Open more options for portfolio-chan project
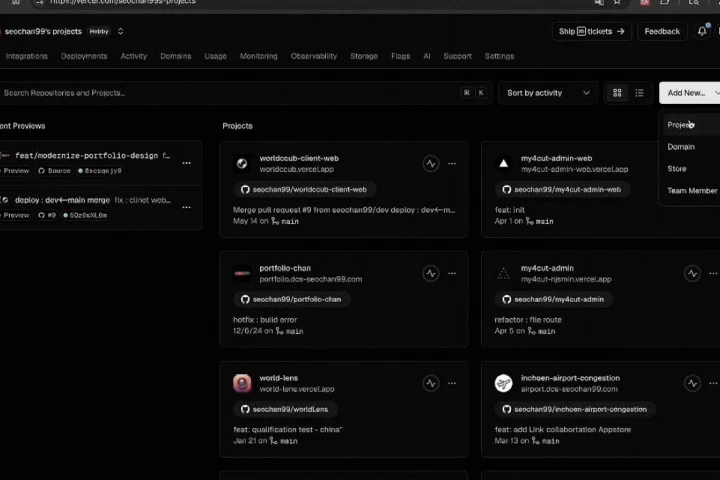The image size is (720, 480). coord(452,273)
